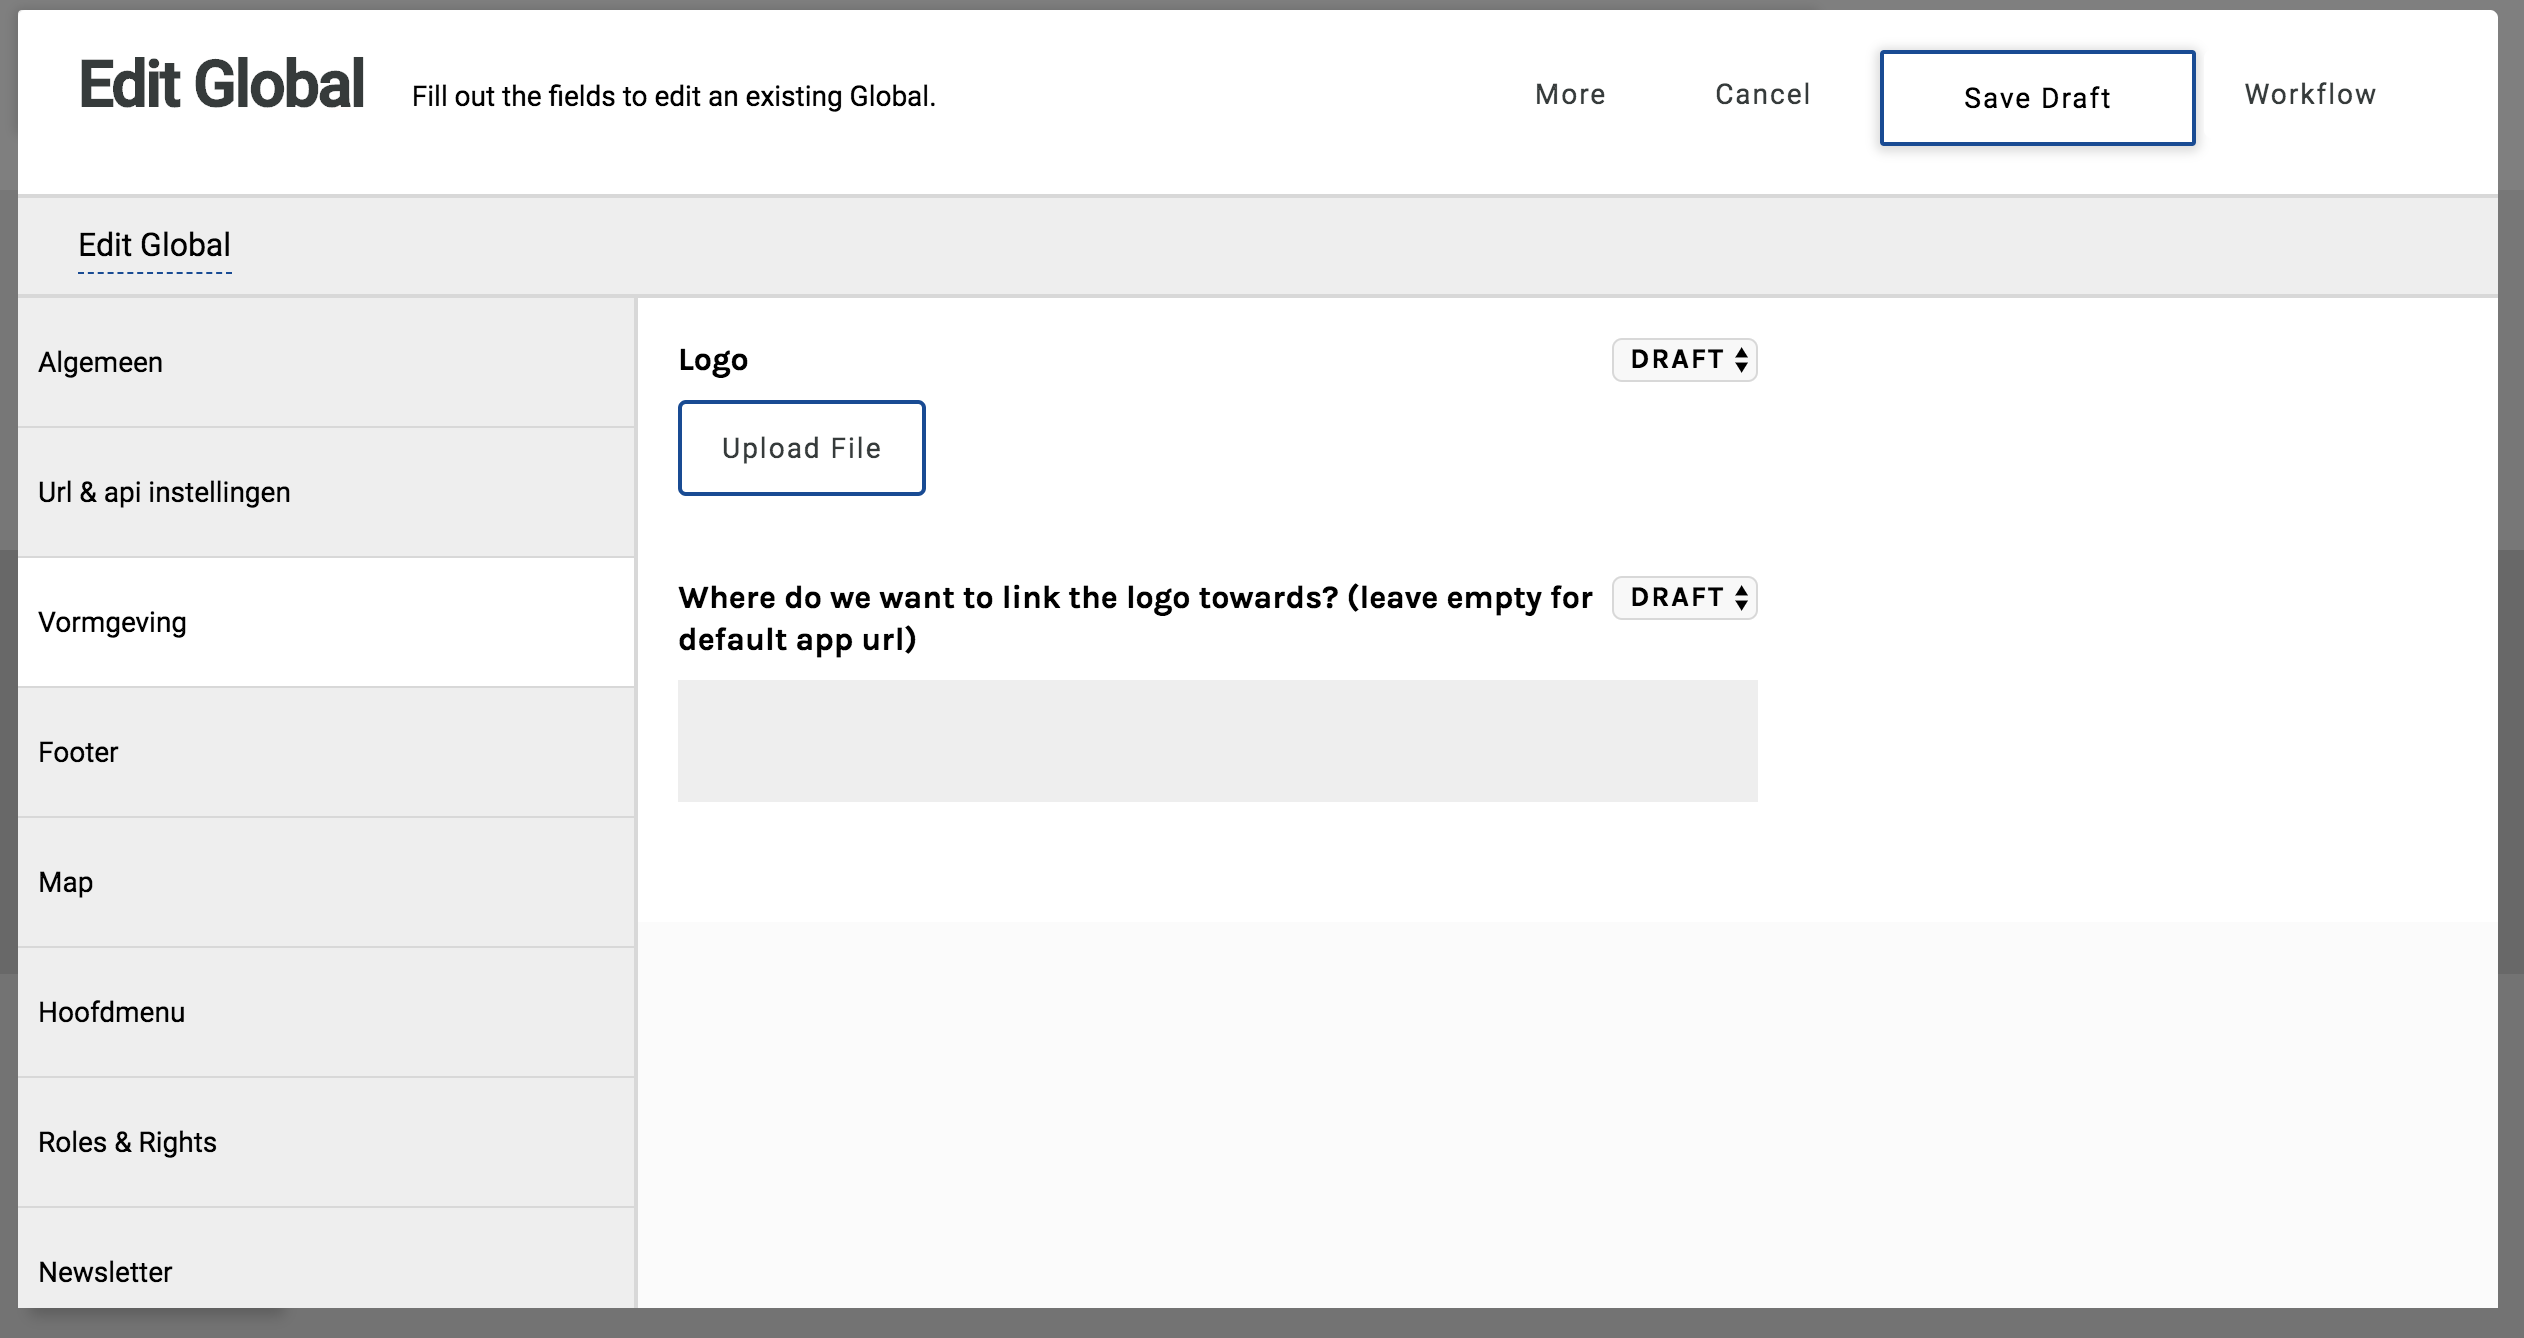Click the 'Edit Global' page heading

click(x=222, y=84)
